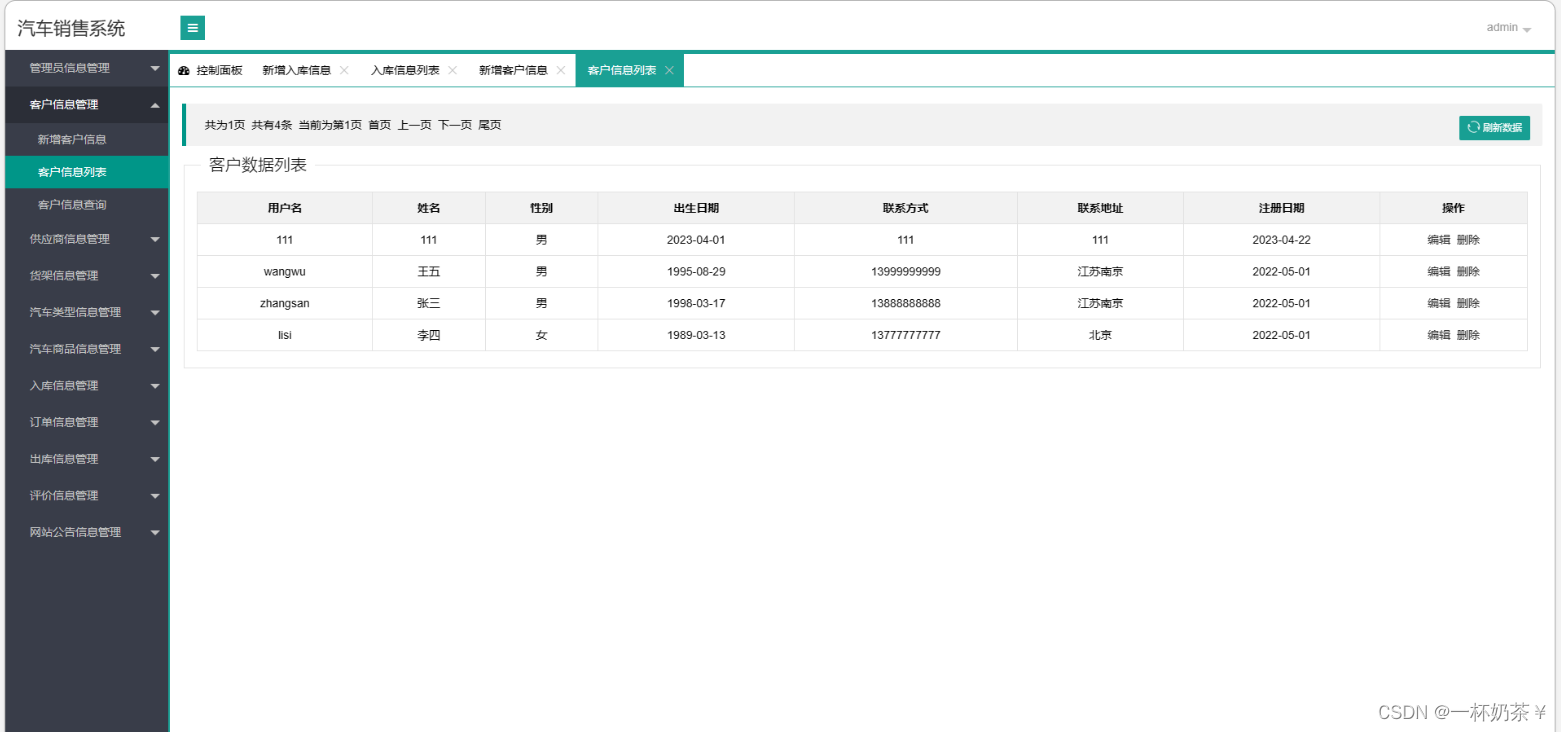This screenshot has width=1561, height=732.
Task: Collapse 客户信息管理 menu
Action: 87,104
